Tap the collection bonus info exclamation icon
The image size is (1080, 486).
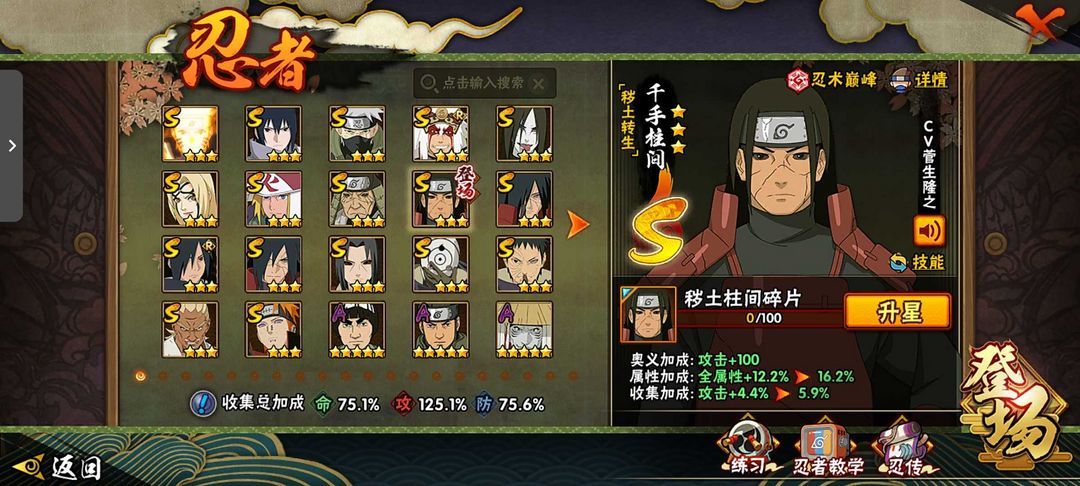pyautogui.click(x=202, y=403)
